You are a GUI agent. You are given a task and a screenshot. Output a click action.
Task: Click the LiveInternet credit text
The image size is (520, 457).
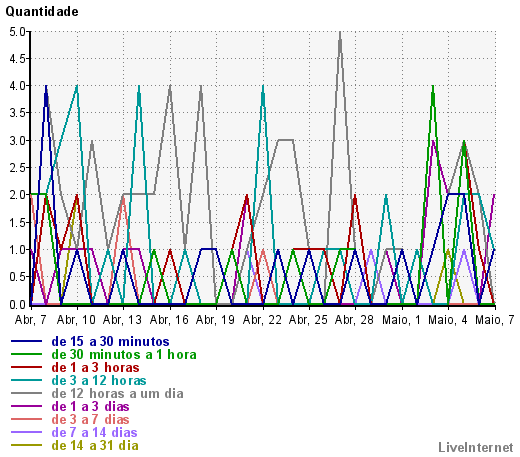click(476, 447)
